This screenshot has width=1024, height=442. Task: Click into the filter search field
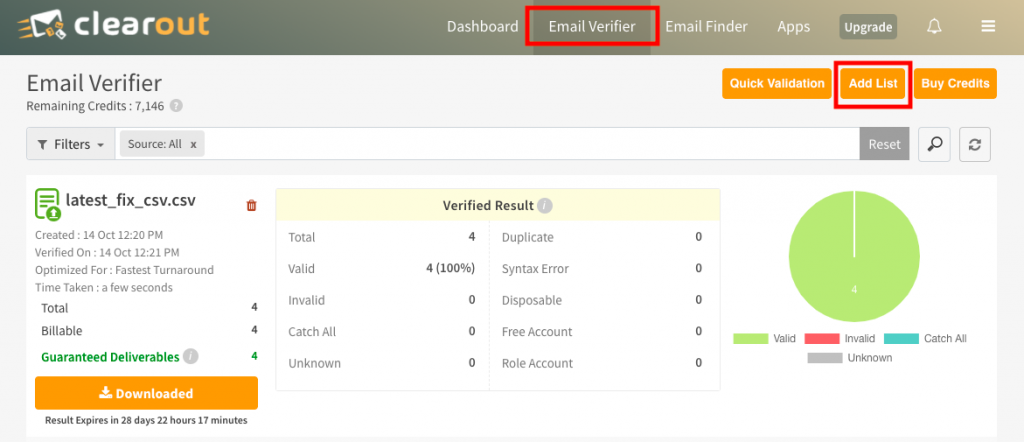[532, 144]
